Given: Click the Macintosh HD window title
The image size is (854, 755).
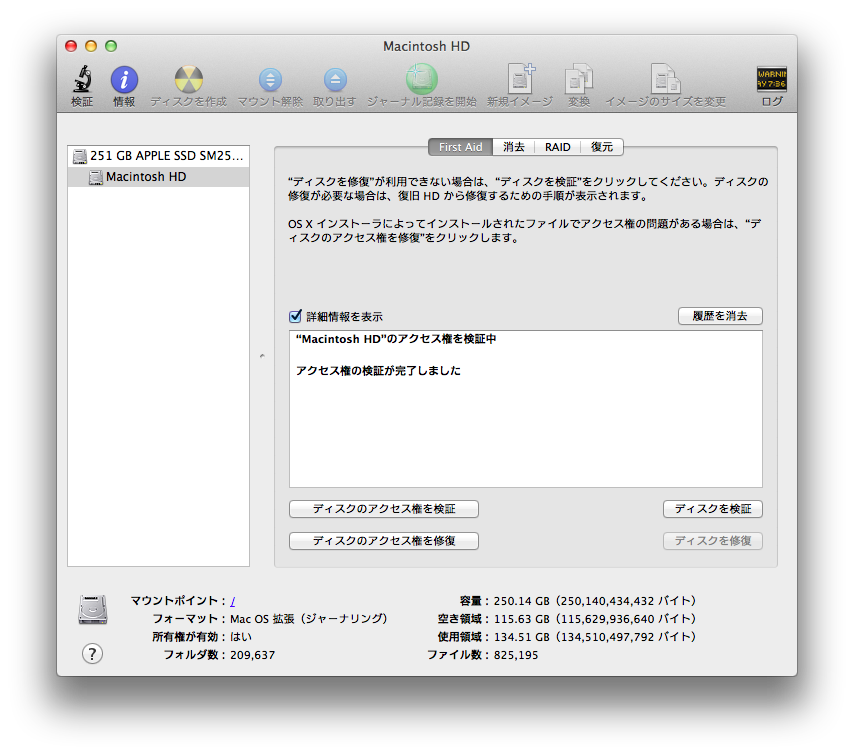Looking at the screenshot, I should pyautogui.click(x=426, y=46).
